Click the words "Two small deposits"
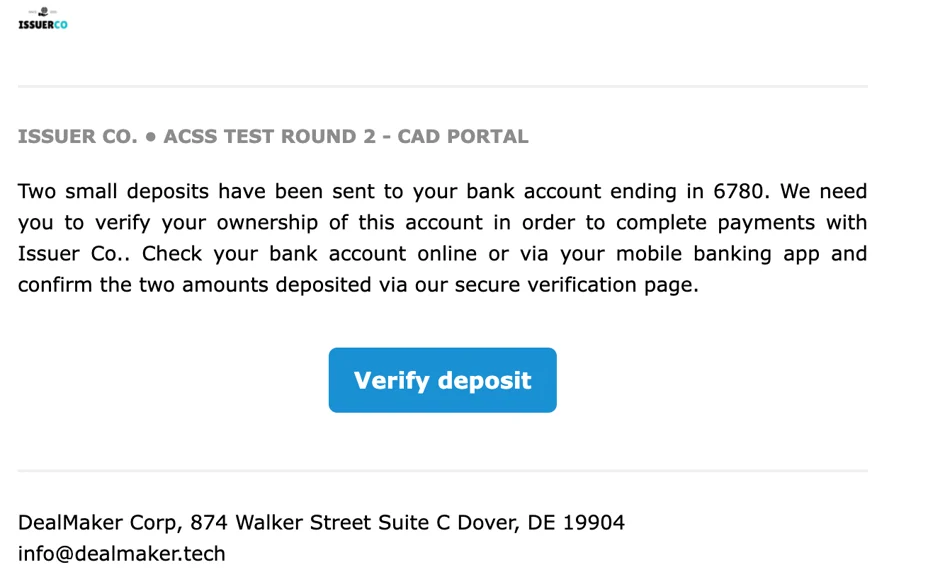Viewport: 928px width, 572px height. [x=112, y=191]
